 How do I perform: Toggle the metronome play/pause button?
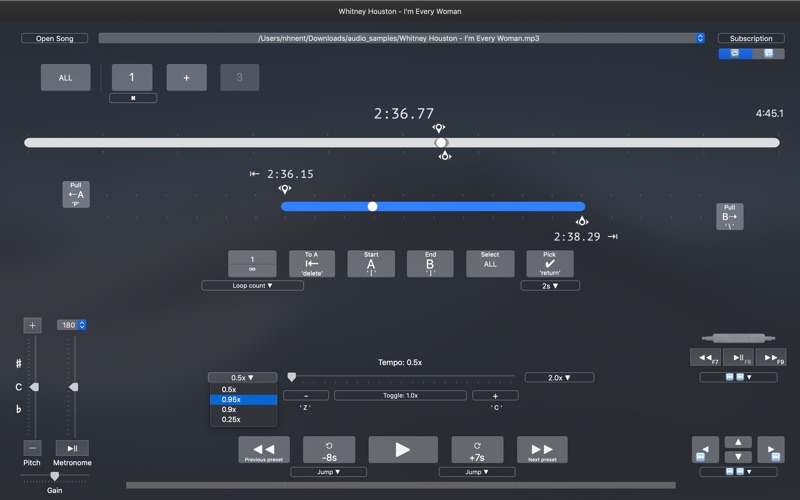click(72, 448)
